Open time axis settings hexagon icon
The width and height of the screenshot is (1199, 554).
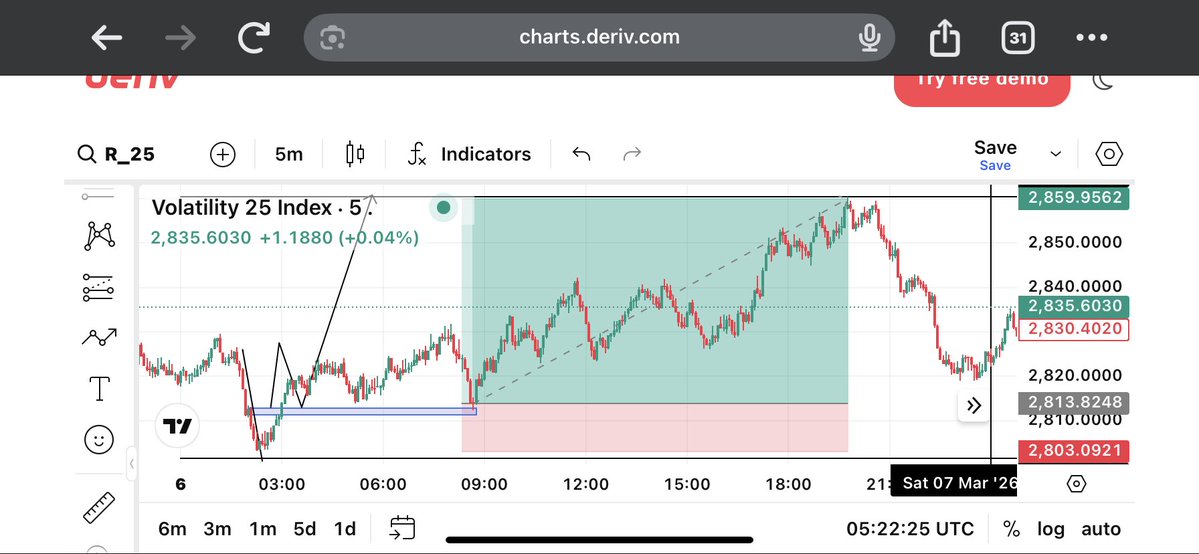[1076, 484]
